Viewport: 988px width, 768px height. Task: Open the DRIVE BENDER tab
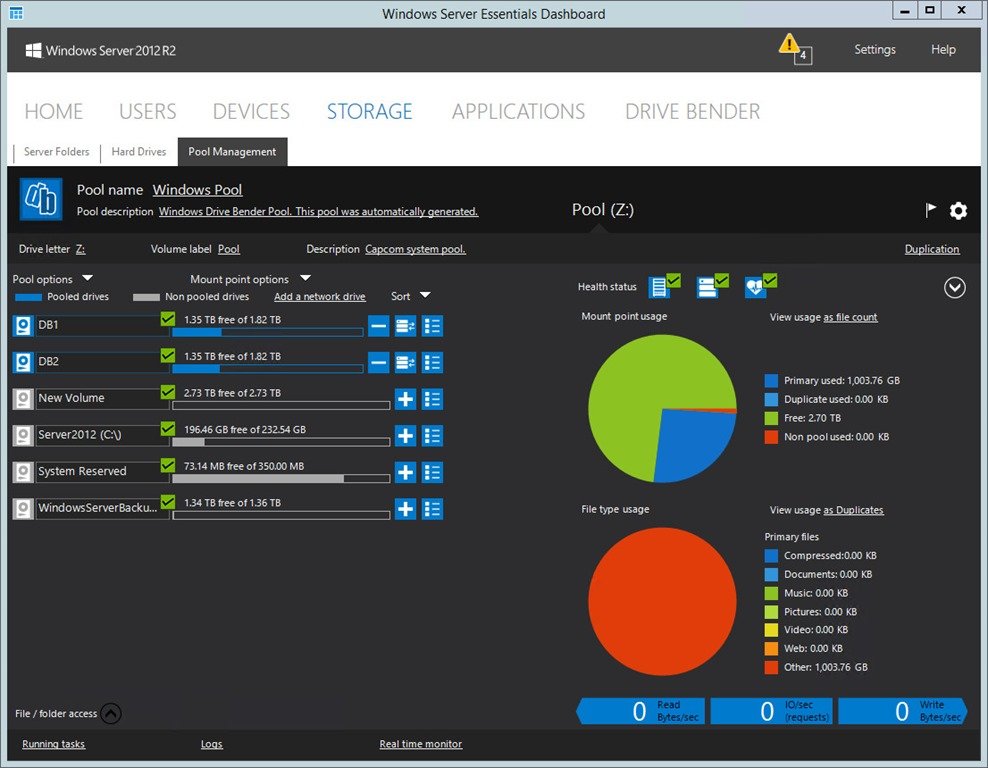pos(692,112)
